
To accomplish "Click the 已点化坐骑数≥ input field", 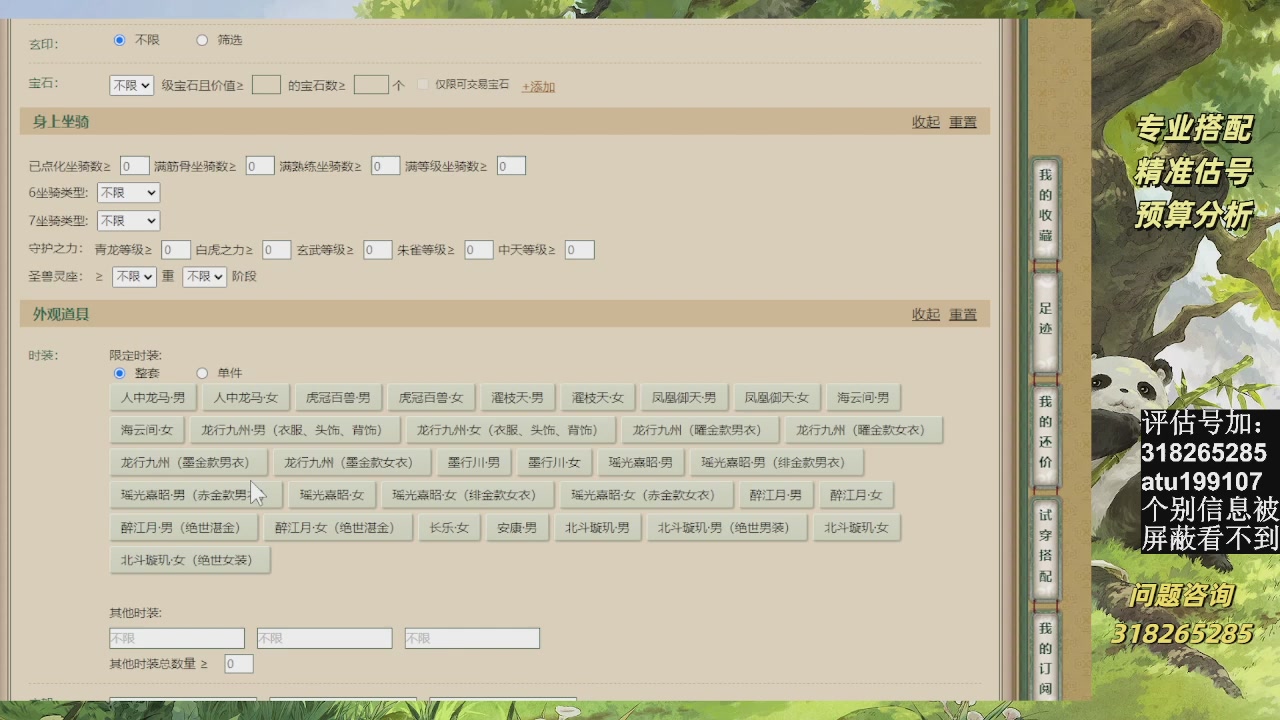I will [135, 166].
